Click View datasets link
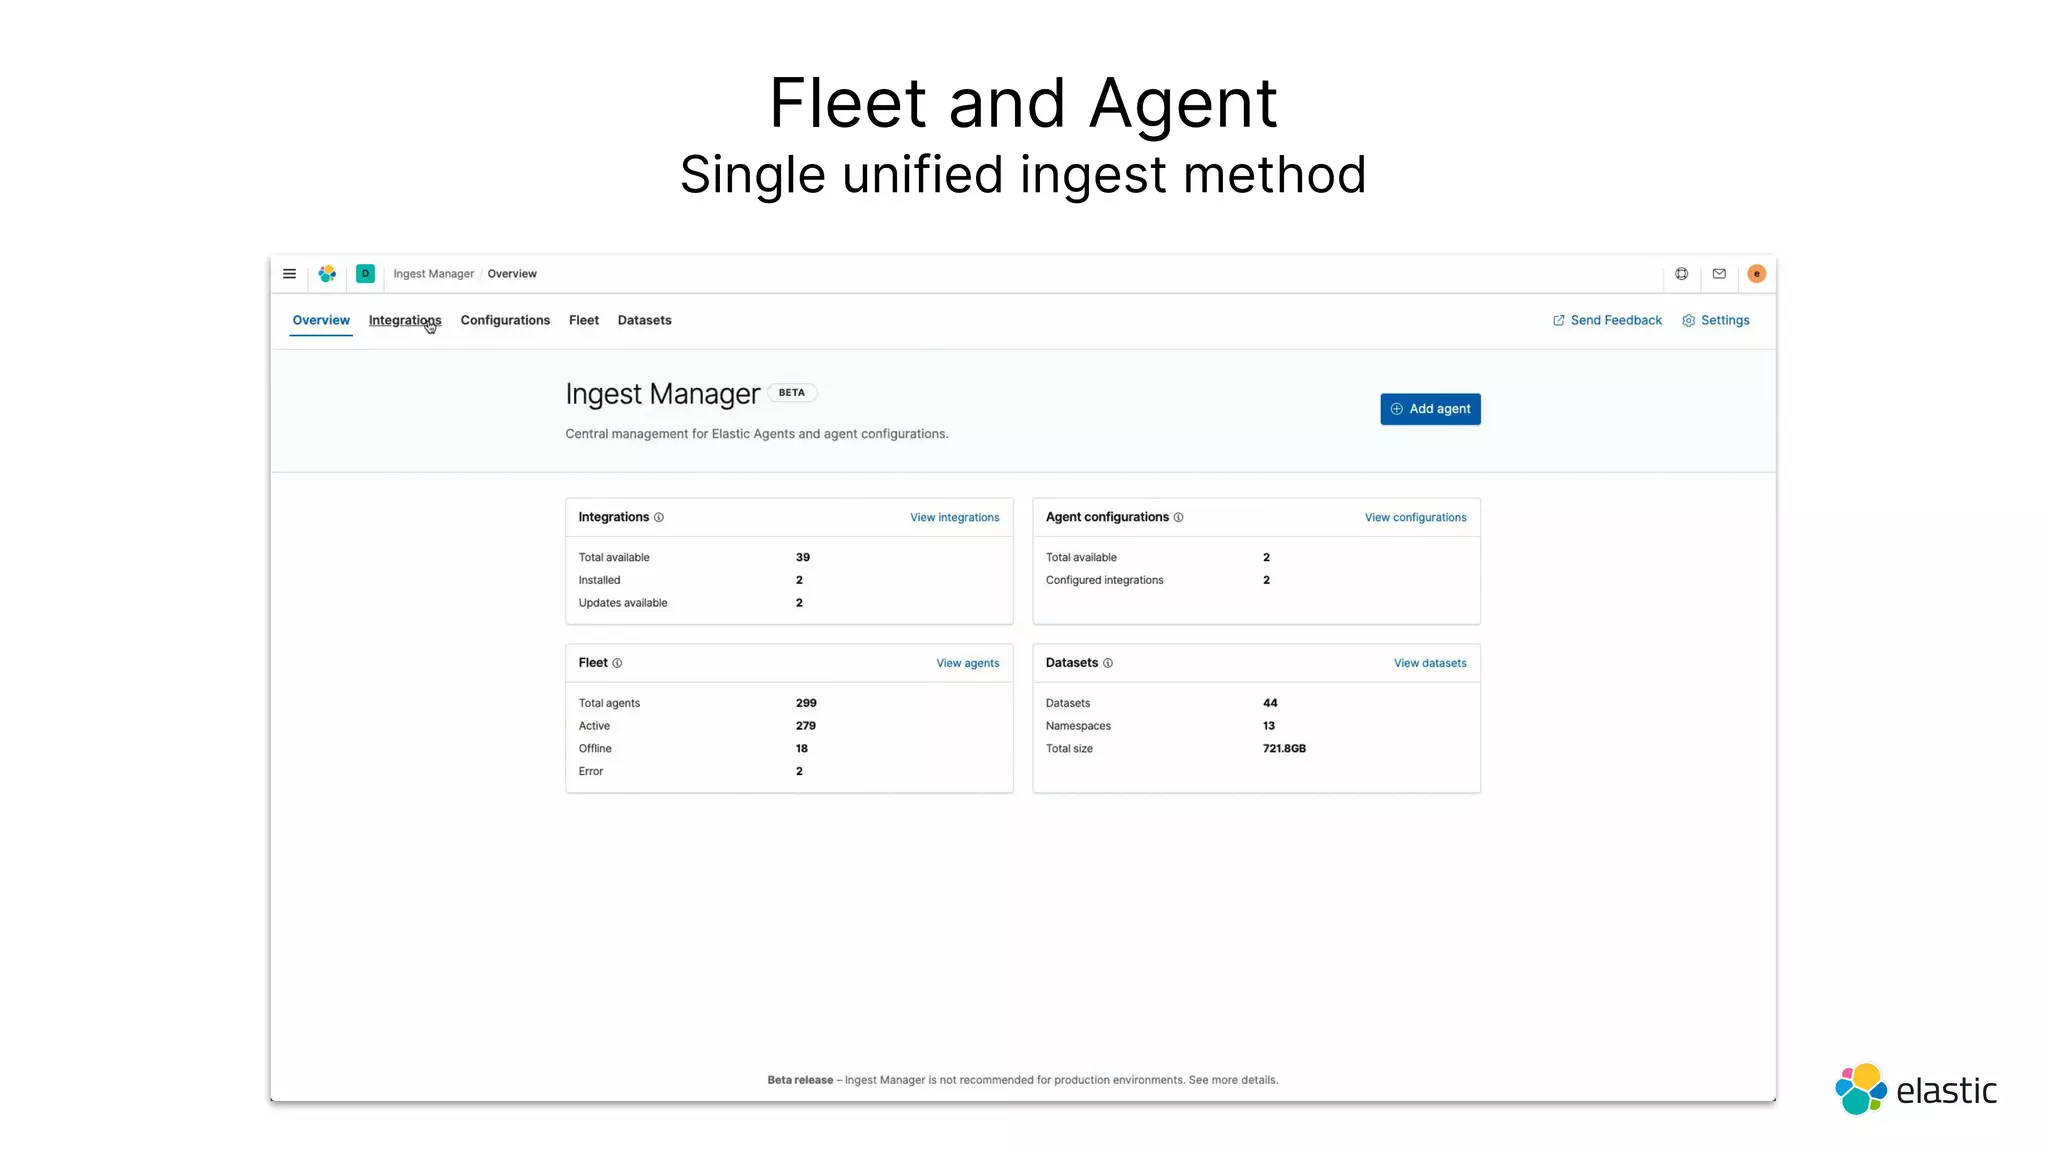The height and width of the screenshot is (1152, 2048). point(1430,663)
